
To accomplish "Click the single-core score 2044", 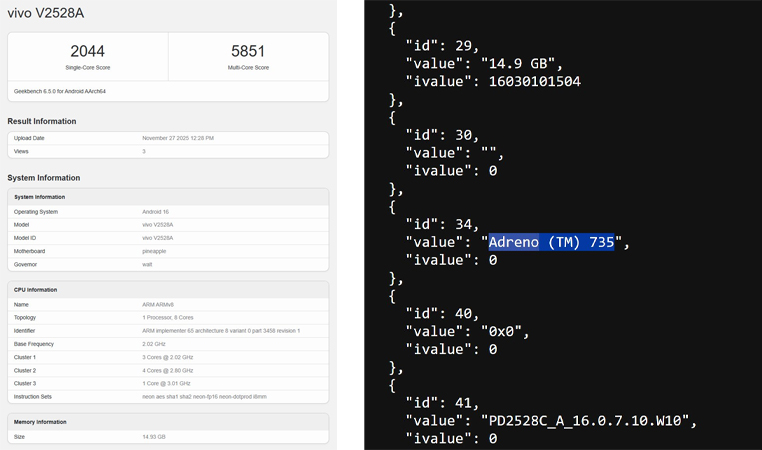I will tap(88, 51).
